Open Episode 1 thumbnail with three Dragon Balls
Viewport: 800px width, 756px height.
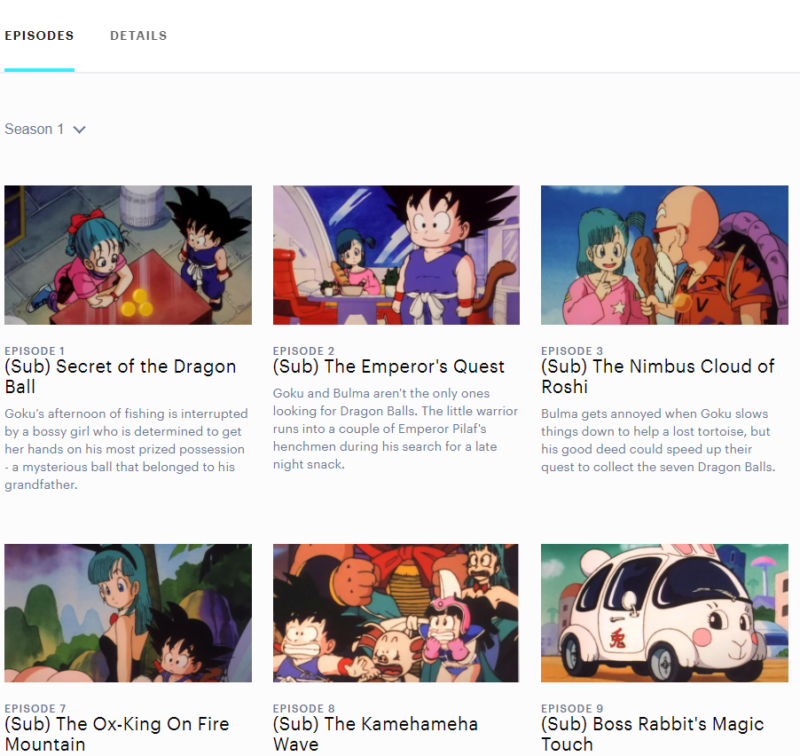(128, 255)
